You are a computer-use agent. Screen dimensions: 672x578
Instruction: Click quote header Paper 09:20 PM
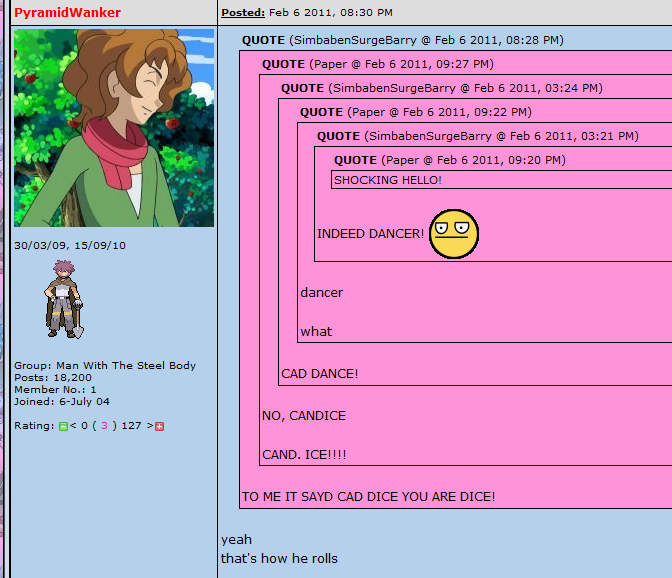click(450, 160)
